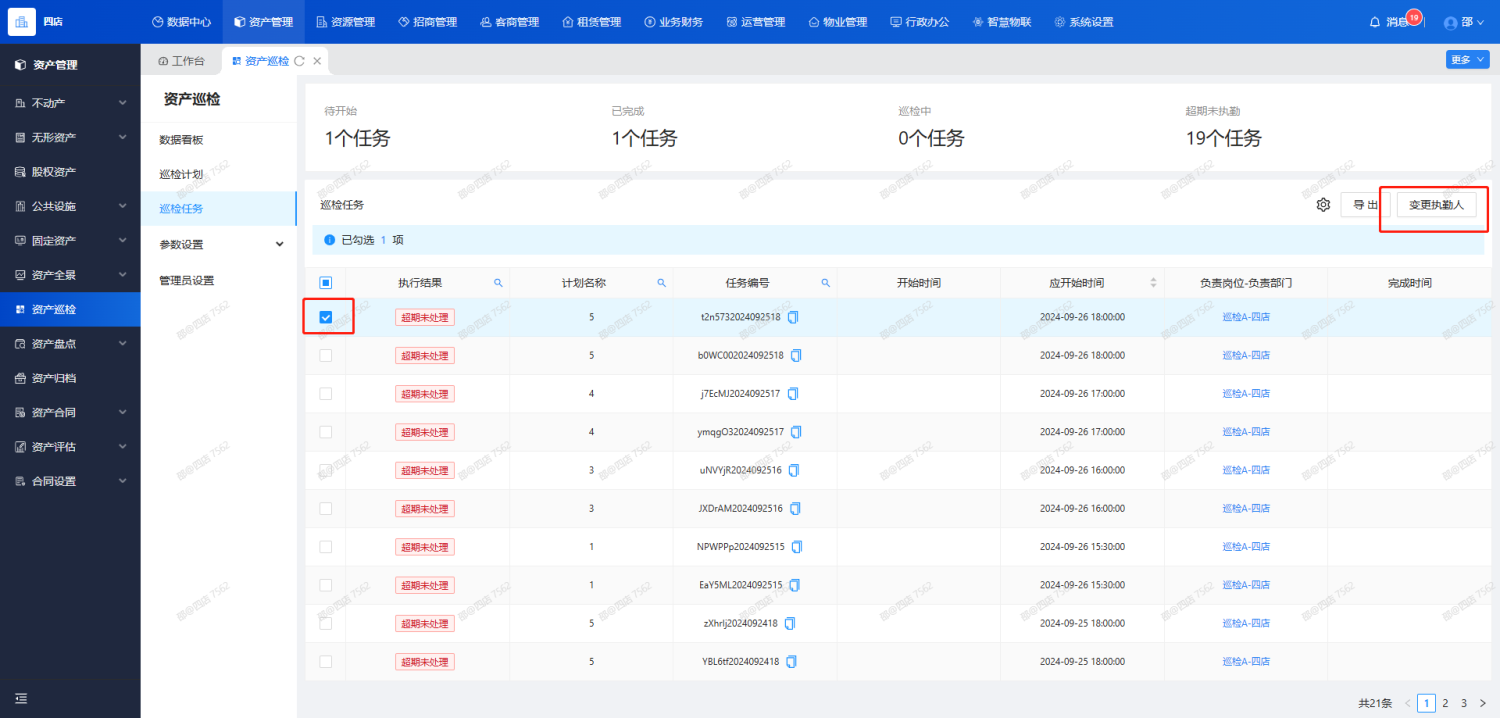Click 导出 export button

pyautogui.click(x=1365, y=205)
